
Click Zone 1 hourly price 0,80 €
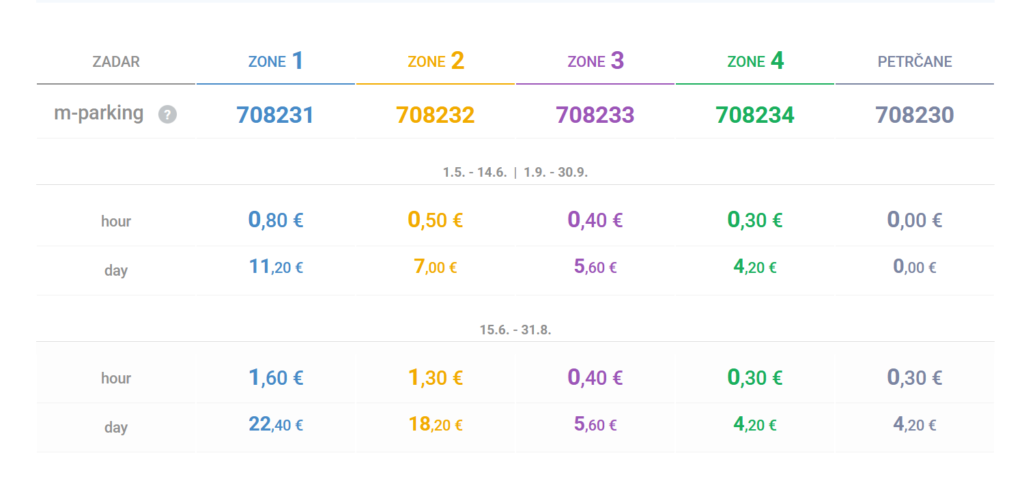pos(275,220)
